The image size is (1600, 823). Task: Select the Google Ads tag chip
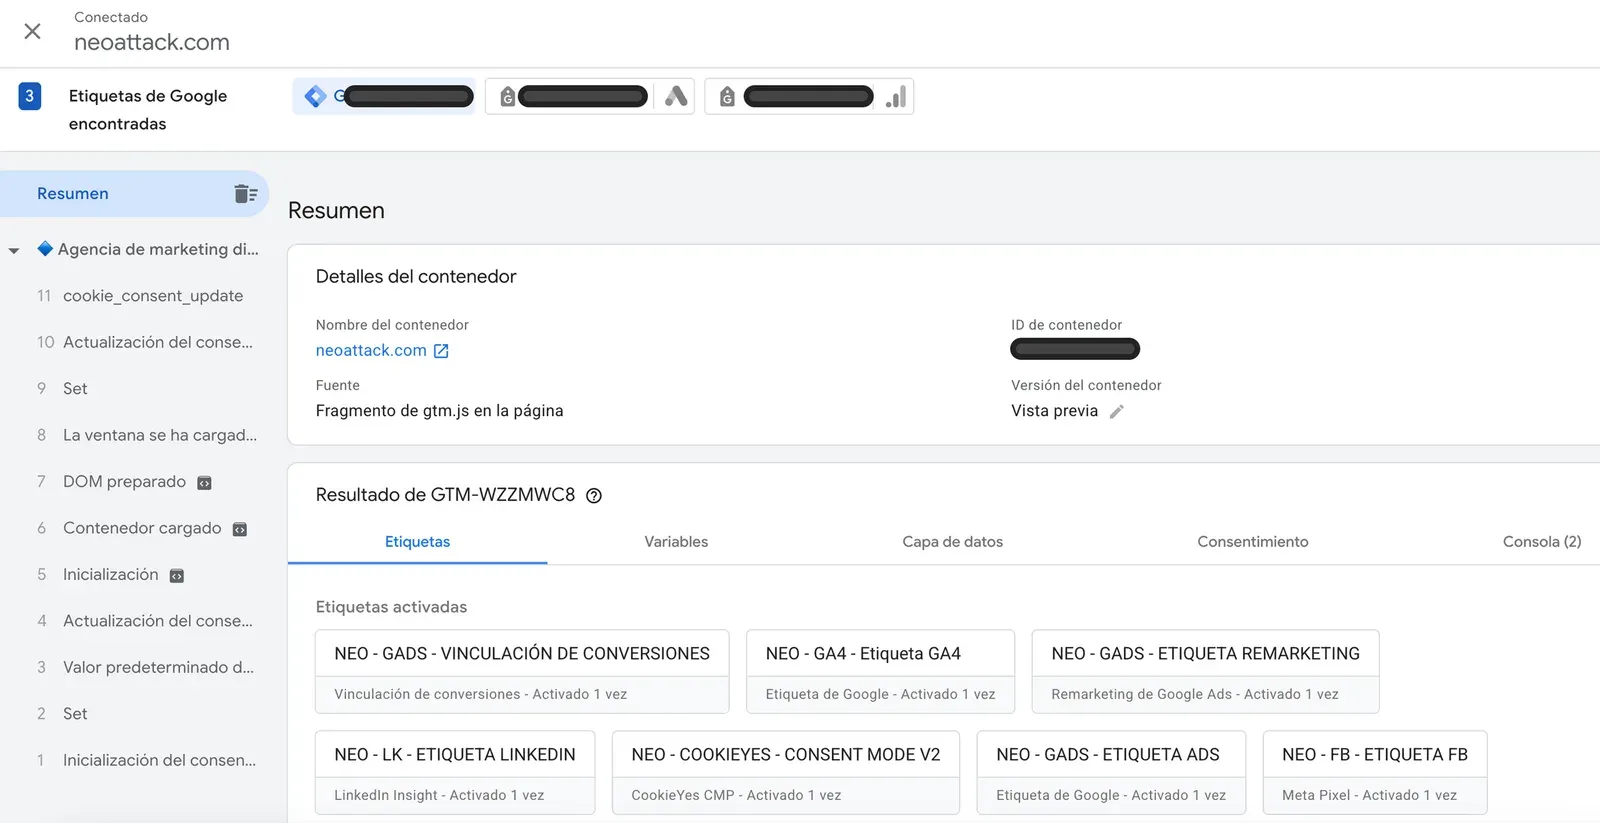(590, 96)
